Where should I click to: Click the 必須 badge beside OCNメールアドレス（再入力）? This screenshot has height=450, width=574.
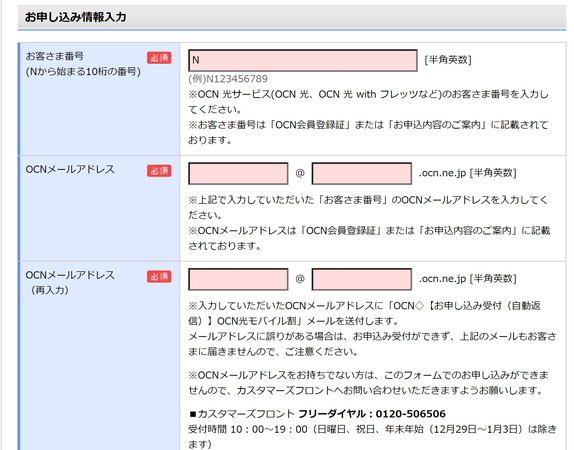coord(159,277)
